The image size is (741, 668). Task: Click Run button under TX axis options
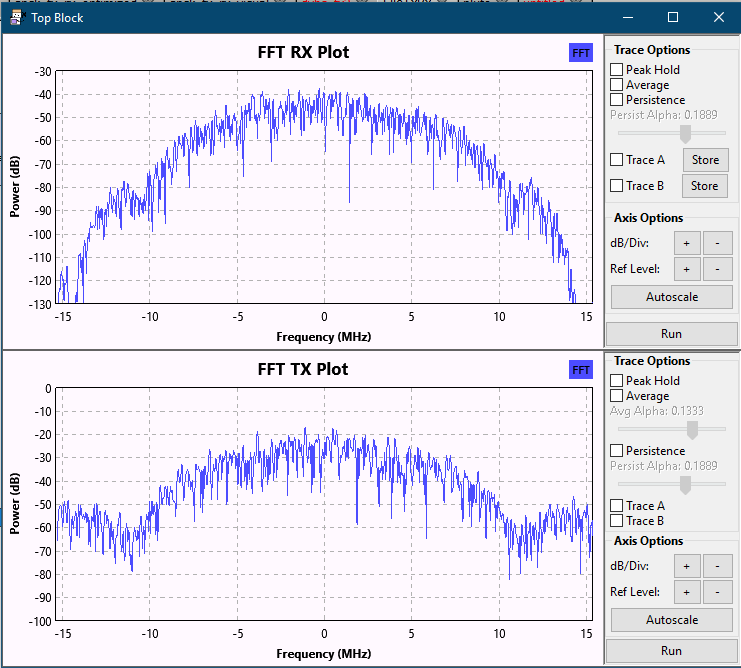coord(671,650)
